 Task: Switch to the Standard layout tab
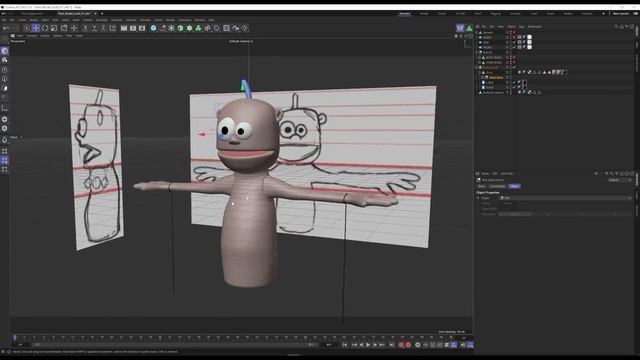tap(404, 13)
